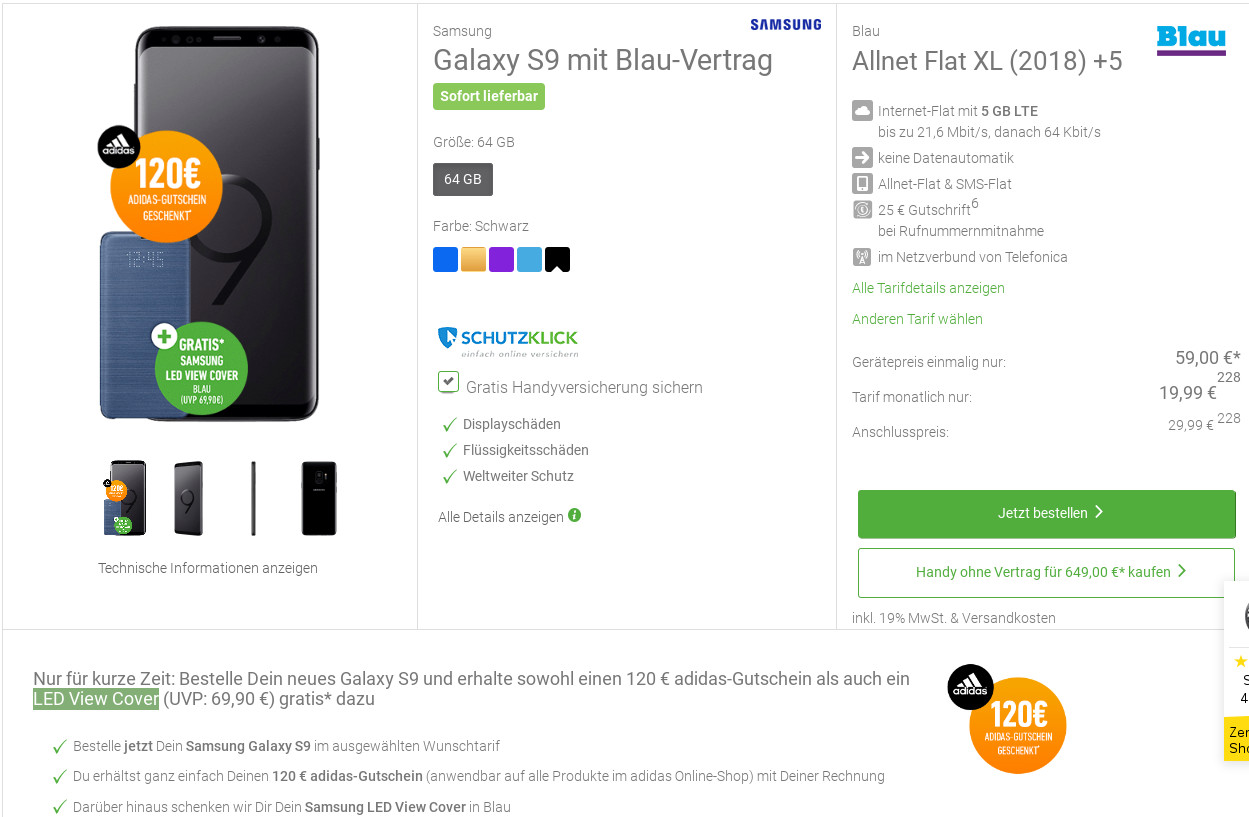Select the 64 GB size option

[463, 179]
